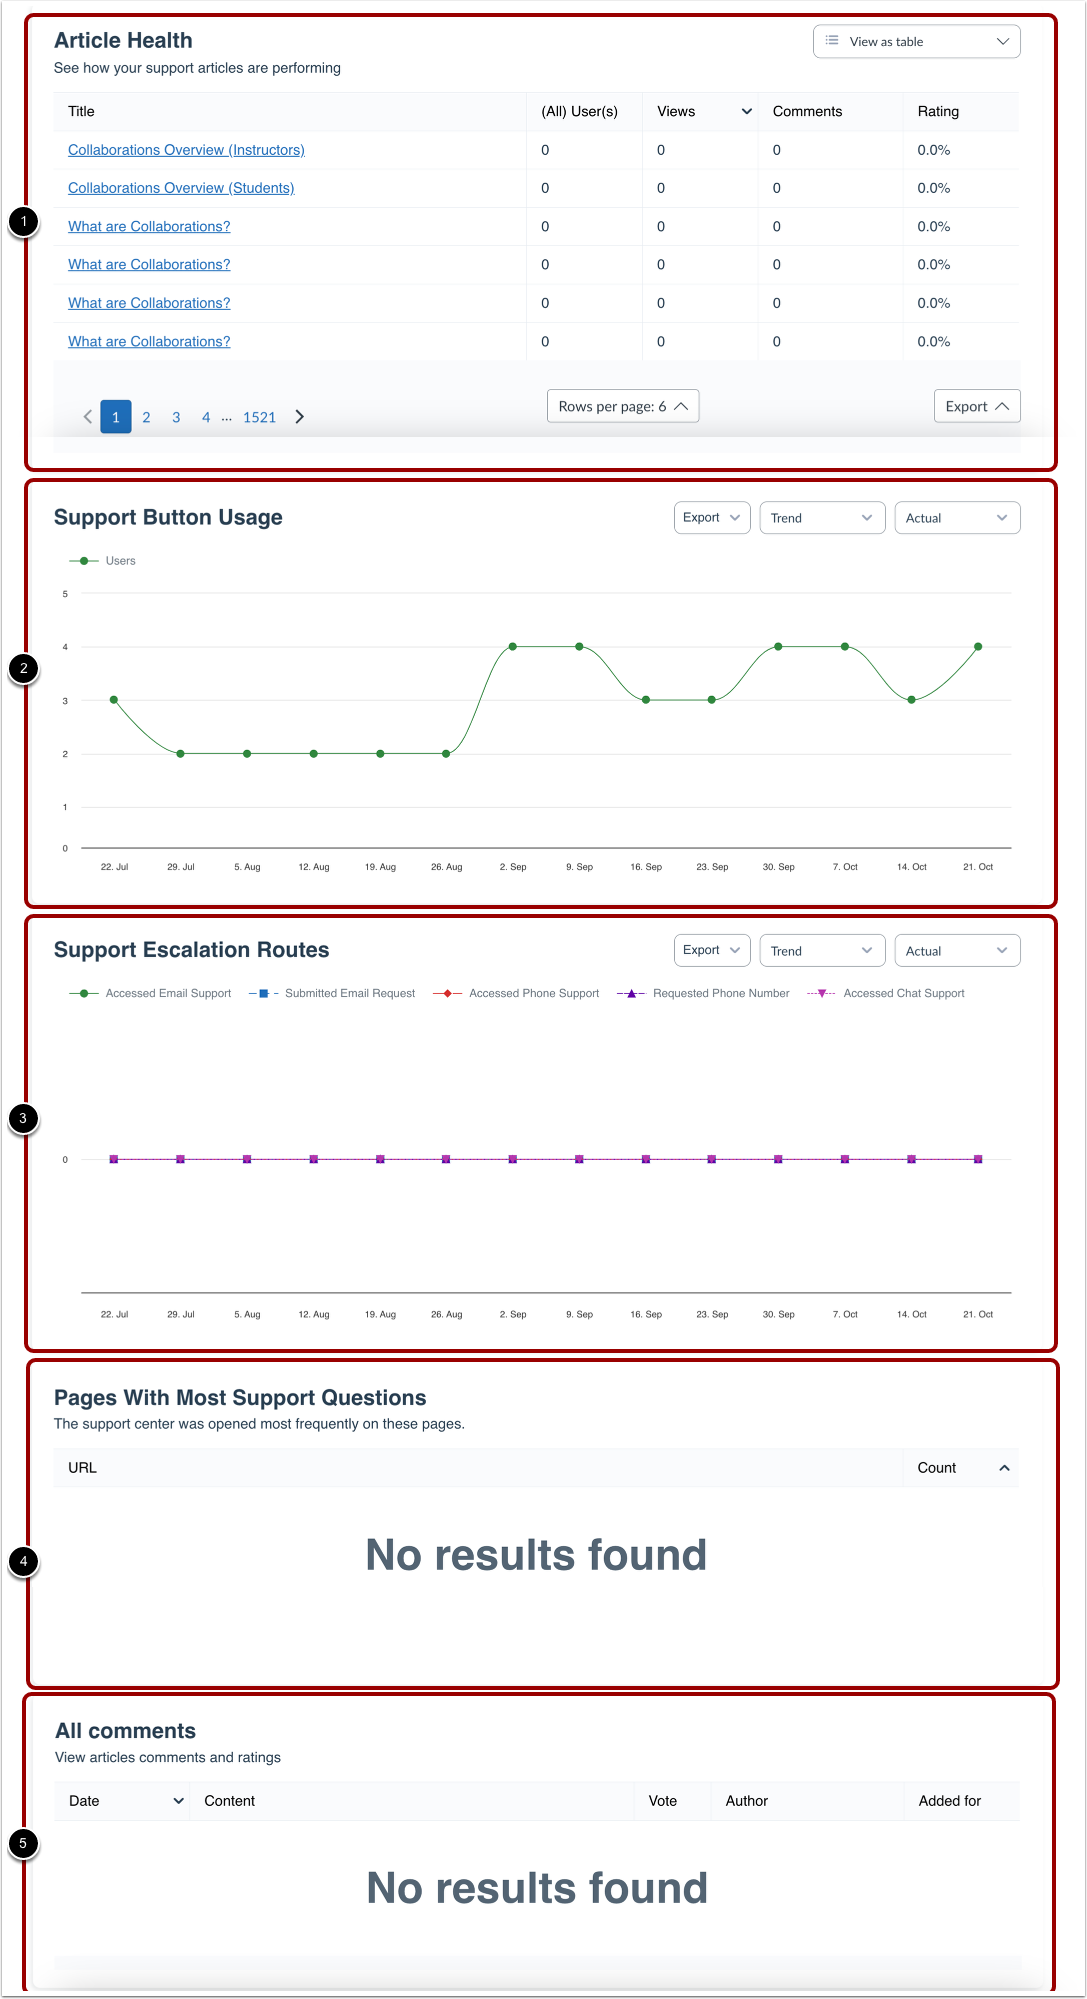The image size is (1087, 1999).
Task: Click the 16. Sep data point on Users line
Action: pos(646,700)
